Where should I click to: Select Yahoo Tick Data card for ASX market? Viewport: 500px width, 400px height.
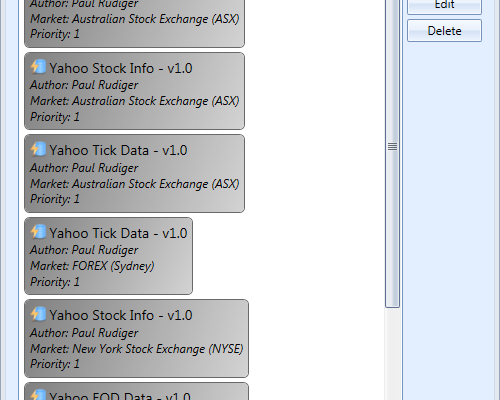click(134, 173)
